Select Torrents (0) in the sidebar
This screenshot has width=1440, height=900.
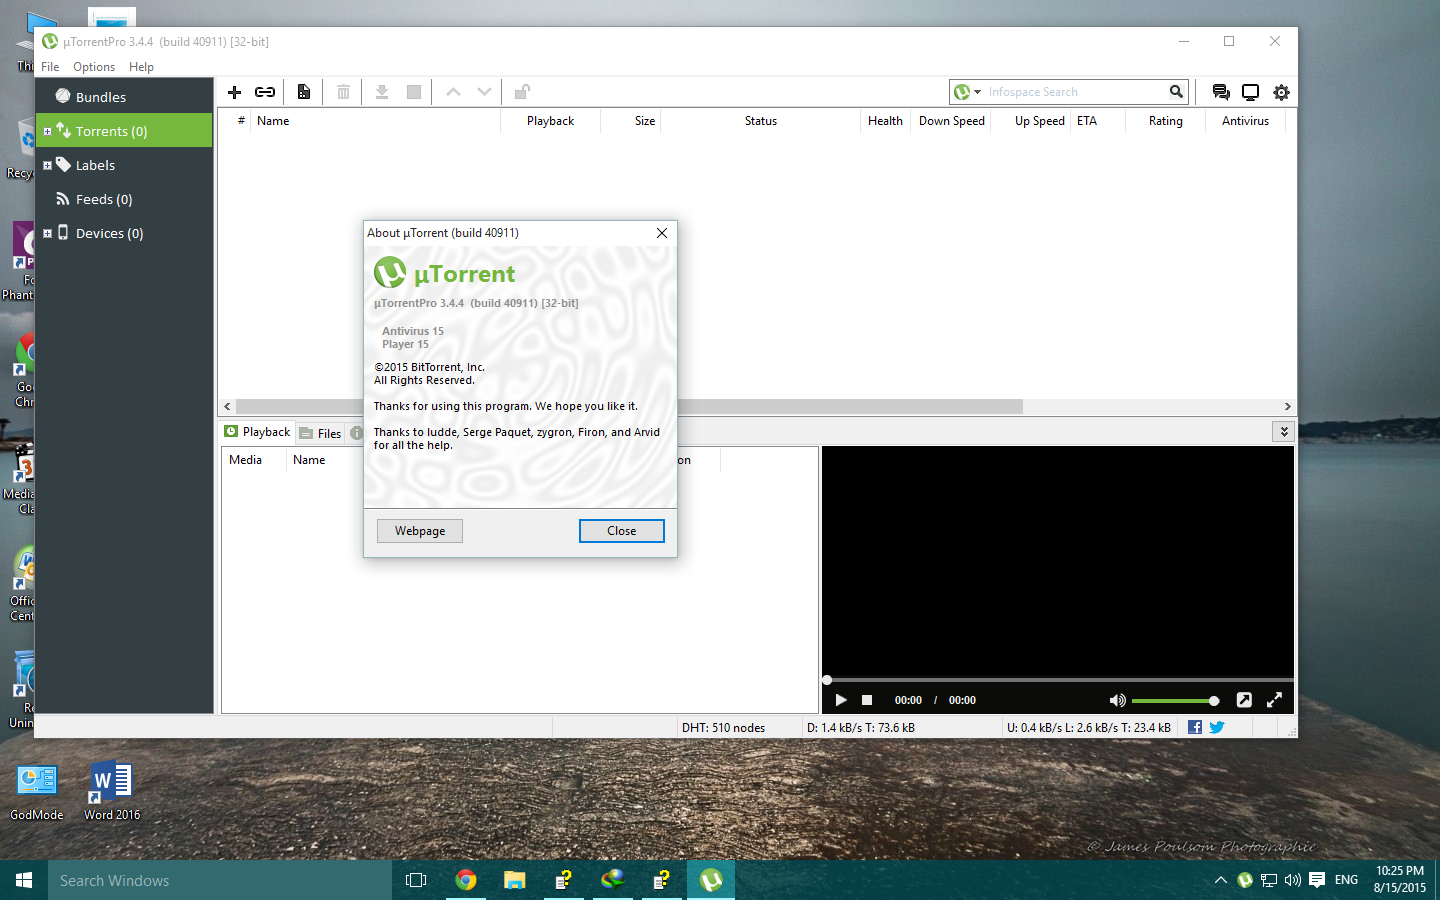(x=124, y=131)
